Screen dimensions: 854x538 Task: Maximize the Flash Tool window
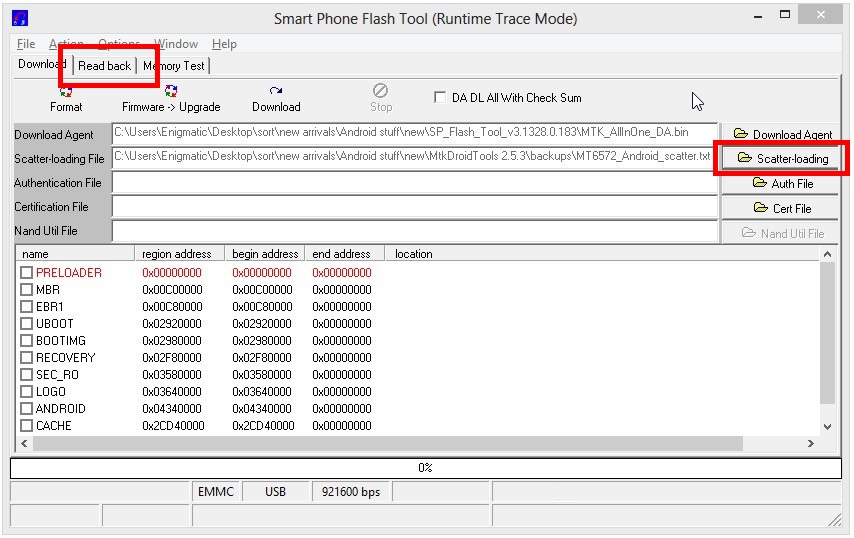pos(785,15)
